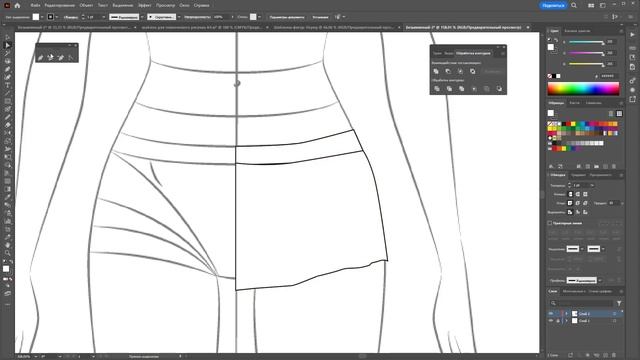Screen dimensions: 640x360
Task: Open variable width profile dropdown in control bar
Action: (x=142, y=17)
